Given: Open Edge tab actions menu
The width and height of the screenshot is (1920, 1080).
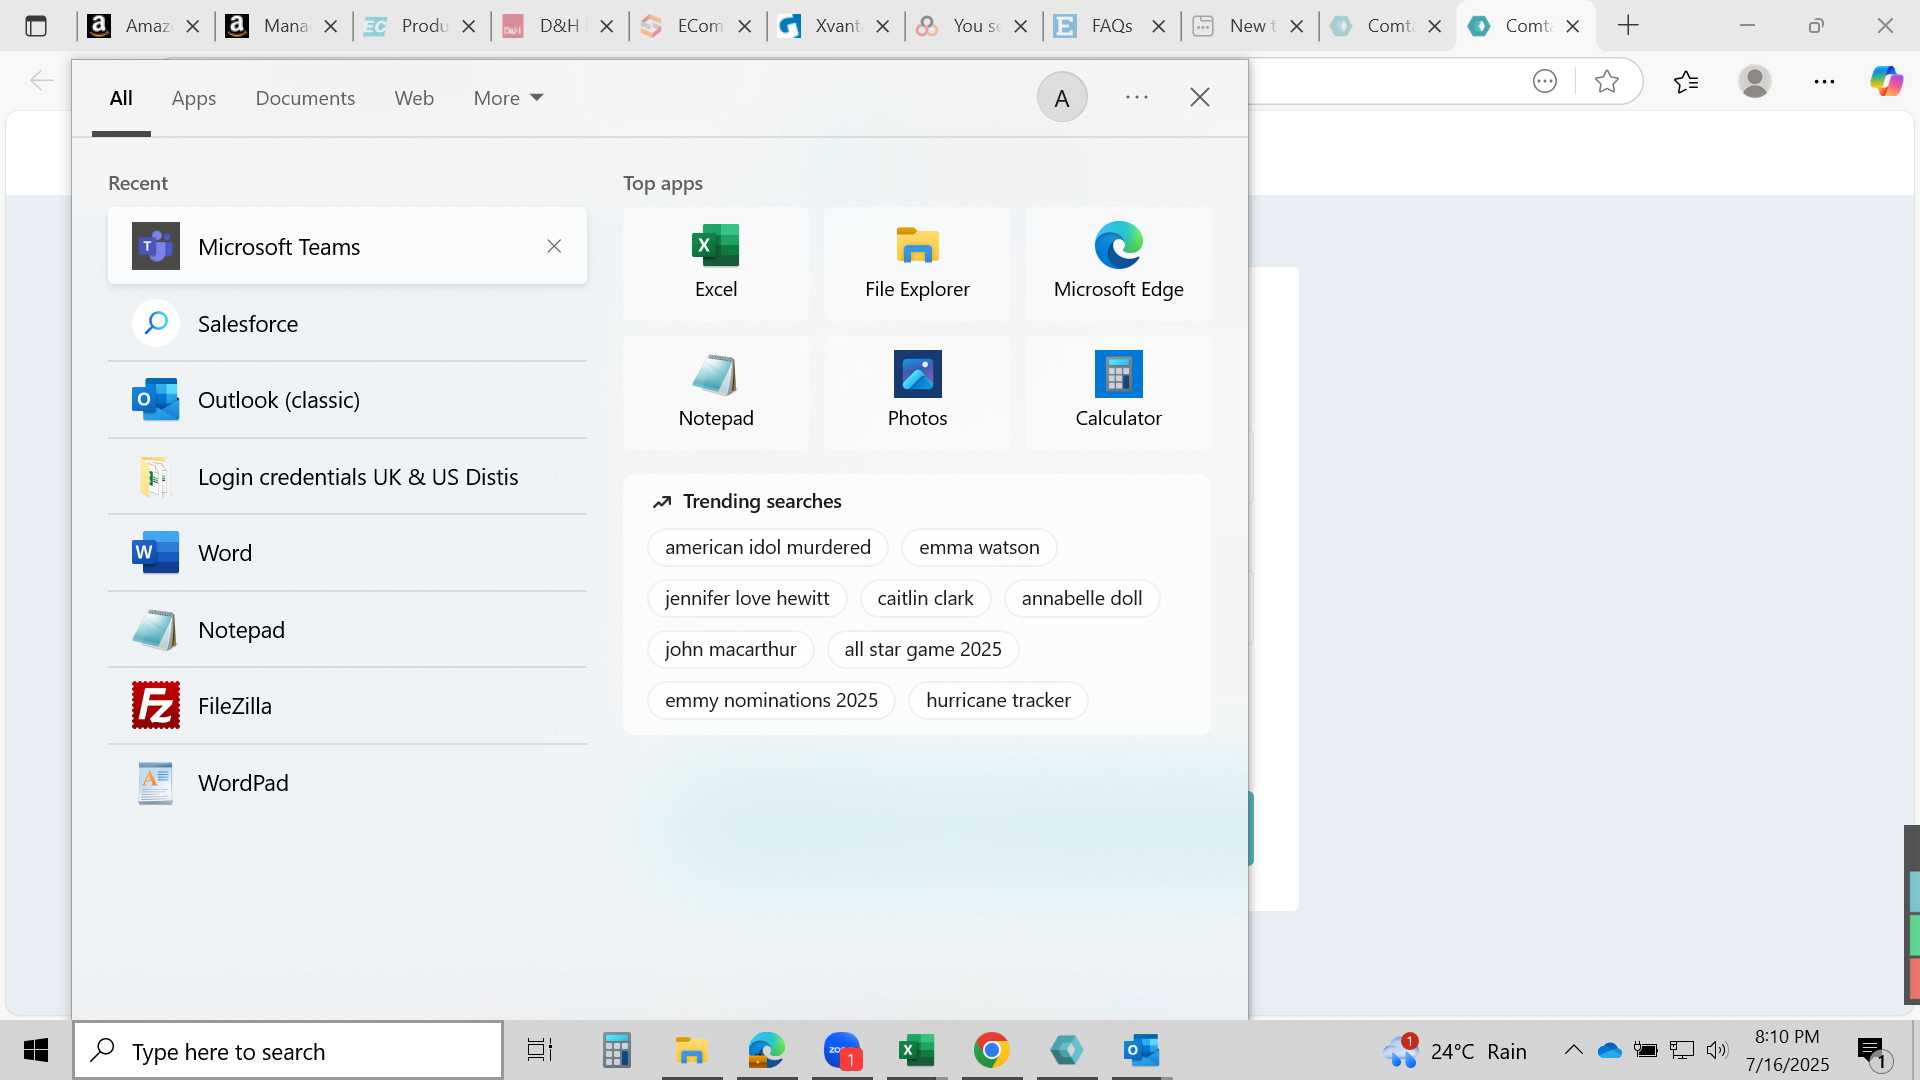Looking at the screenshot, I should tap(36, 26).
